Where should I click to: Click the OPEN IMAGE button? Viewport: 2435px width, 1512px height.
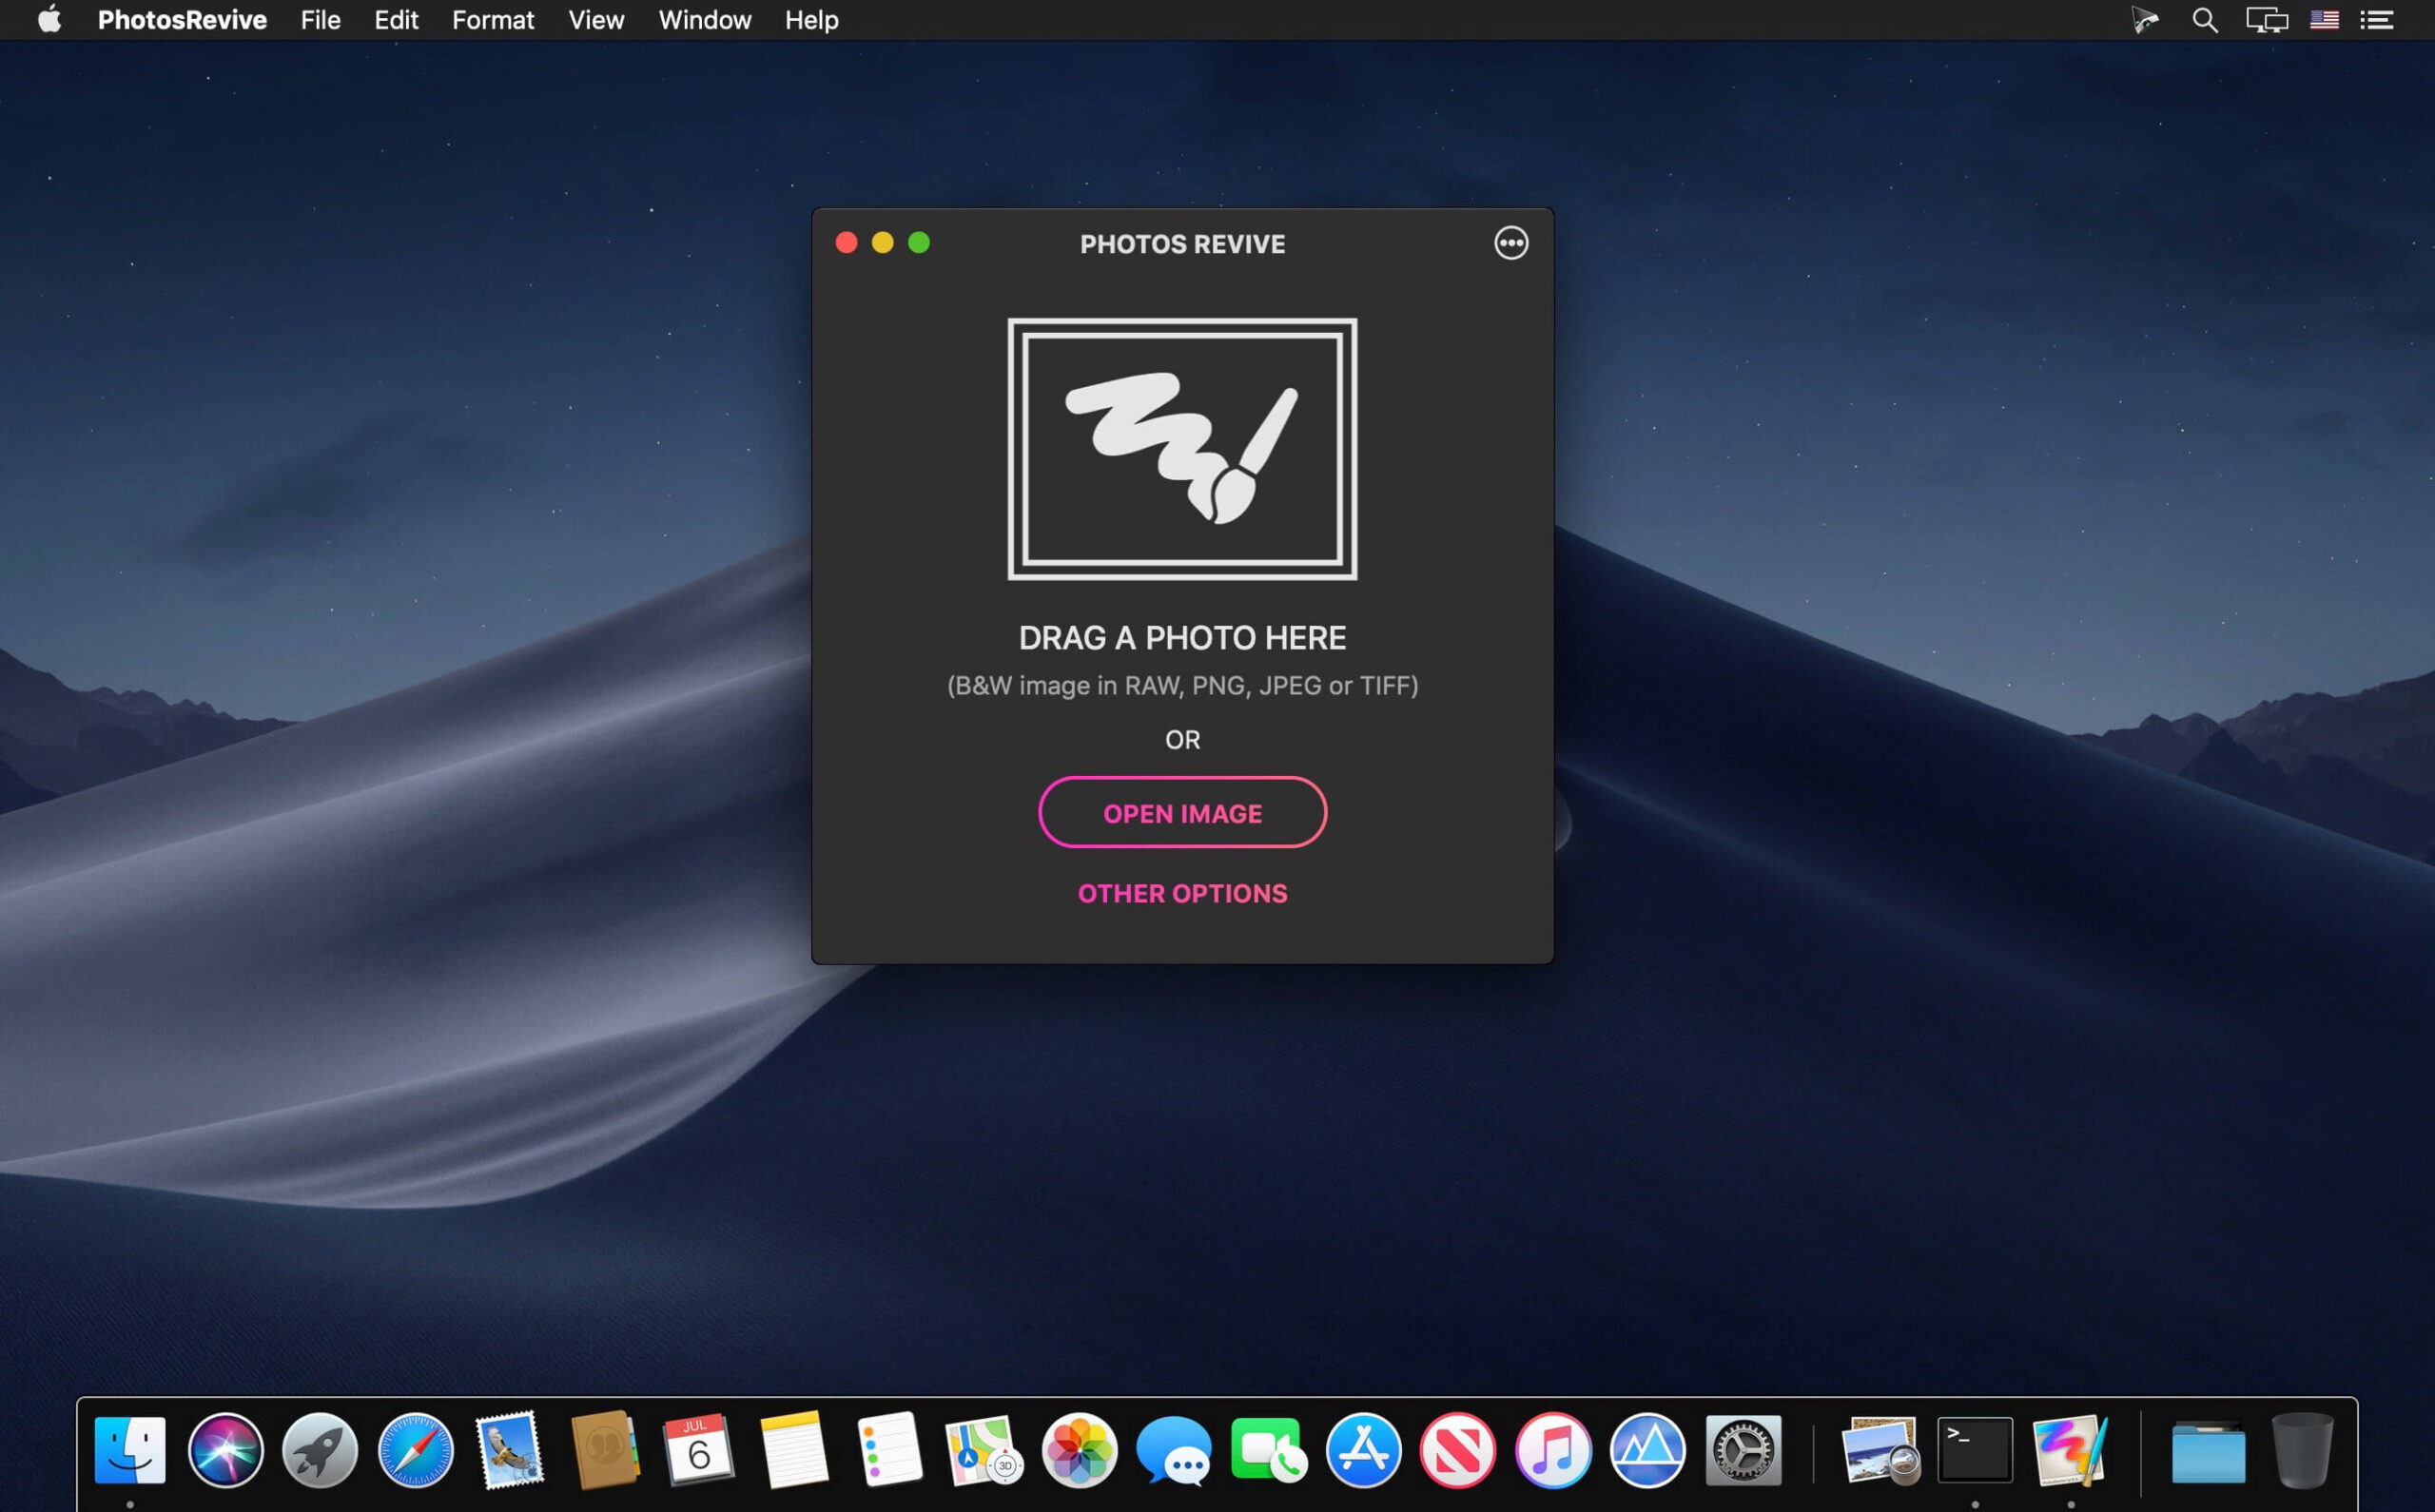(x=1183, y=813)
